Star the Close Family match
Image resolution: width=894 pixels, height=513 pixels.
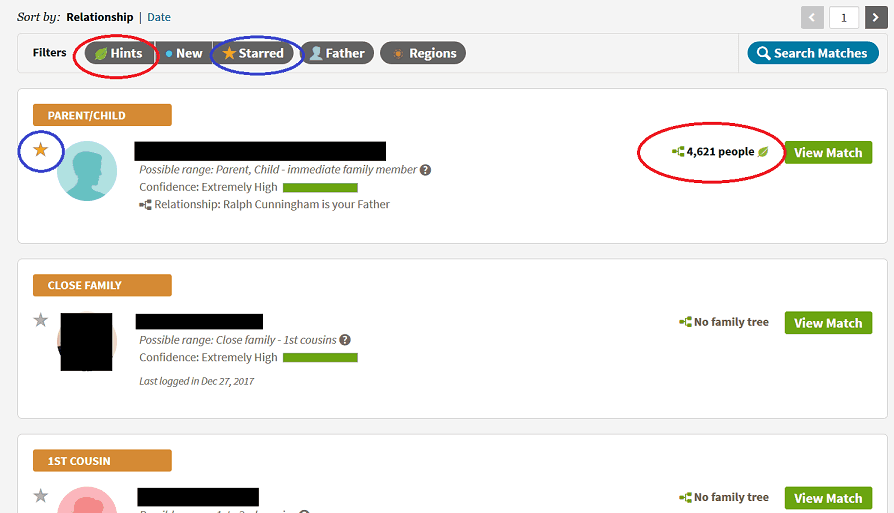click(40, 320)
